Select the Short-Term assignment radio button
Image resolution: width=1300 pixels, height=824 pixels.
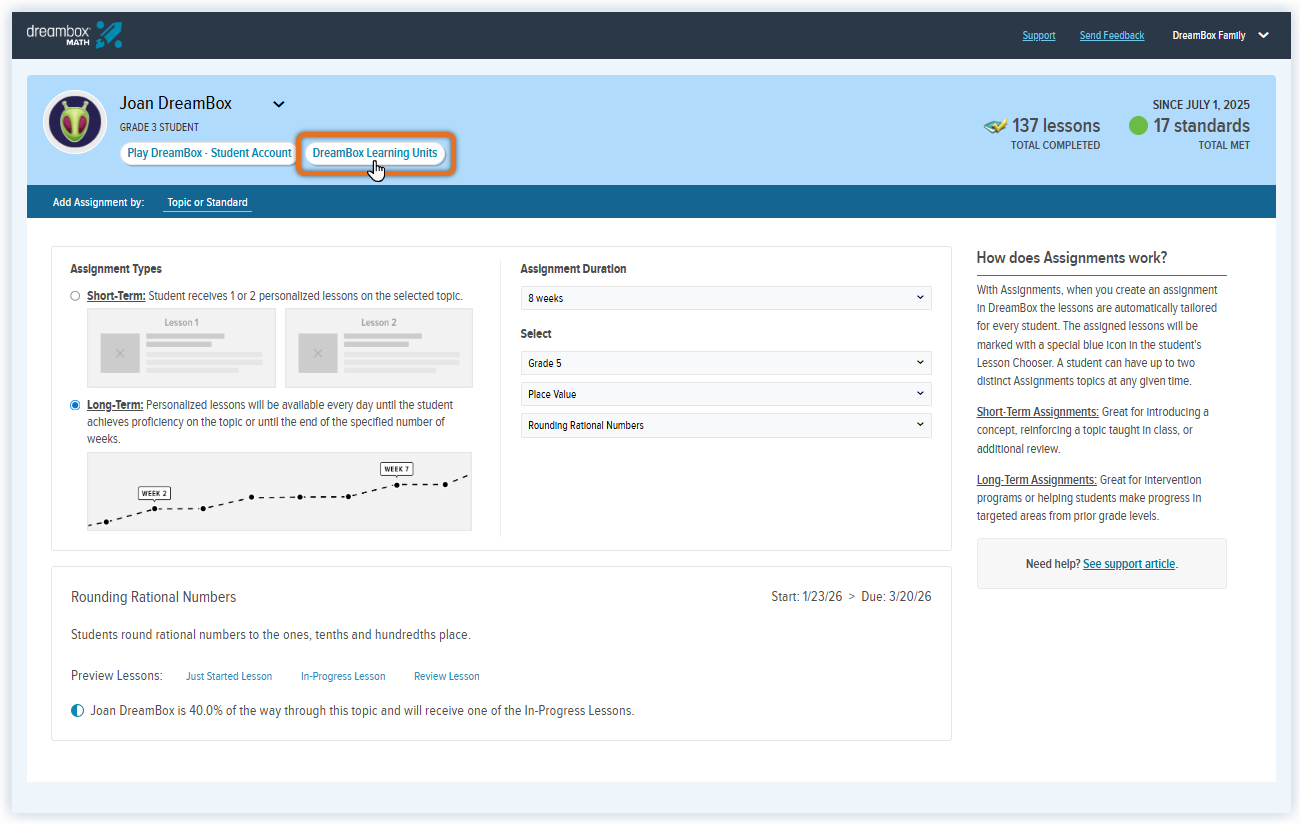(75, 296)
